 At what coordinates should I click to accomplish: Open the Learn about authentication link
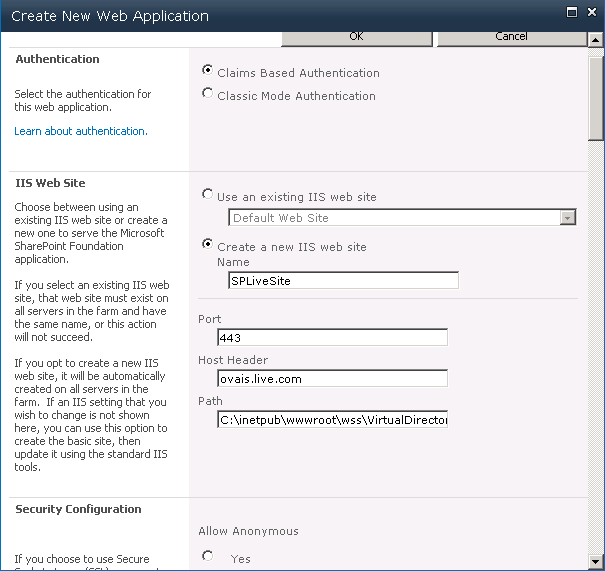[x=81, y=131]
